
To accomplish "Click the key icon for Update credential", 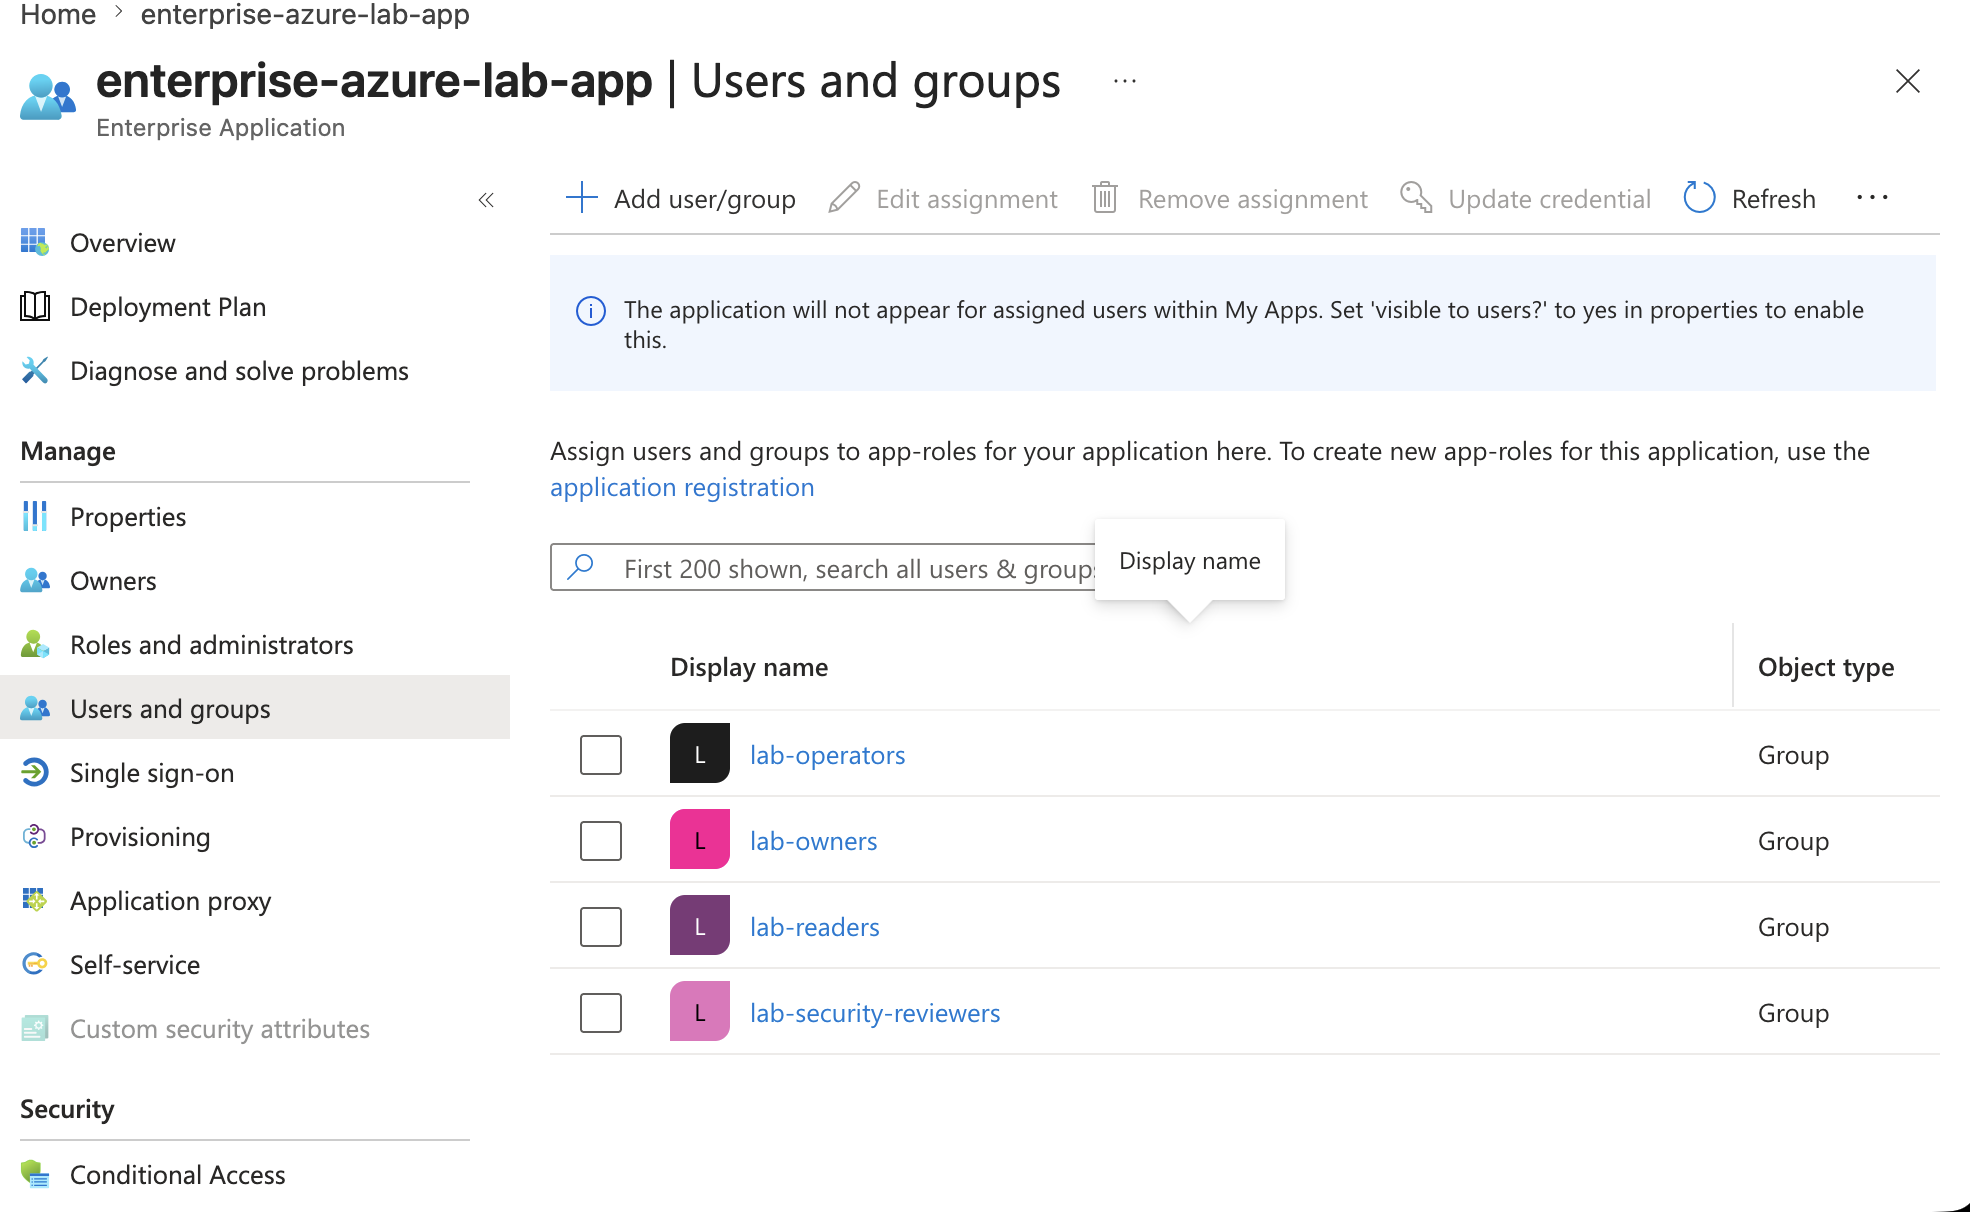I will click(x=1416, y=198).
